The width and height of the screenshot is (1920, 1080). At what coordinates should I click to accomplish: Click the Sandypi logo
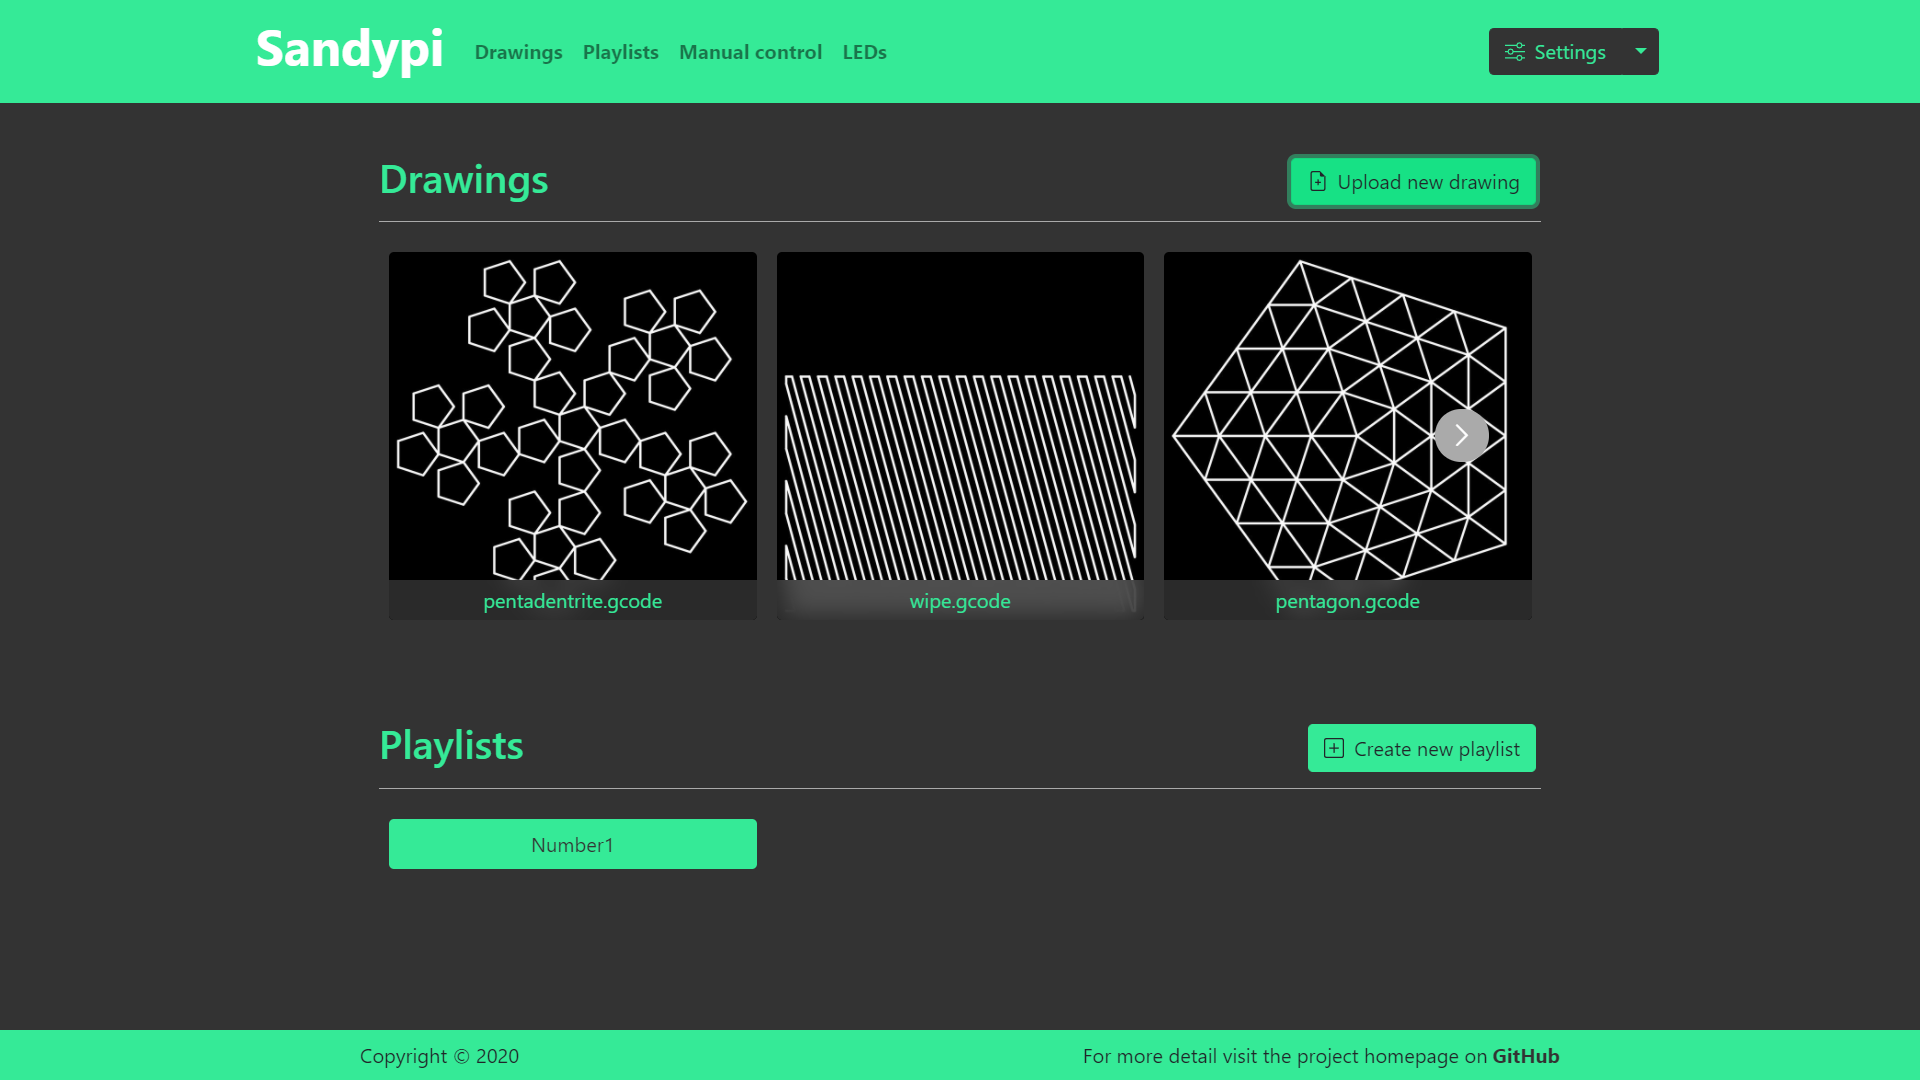[349, 50]
